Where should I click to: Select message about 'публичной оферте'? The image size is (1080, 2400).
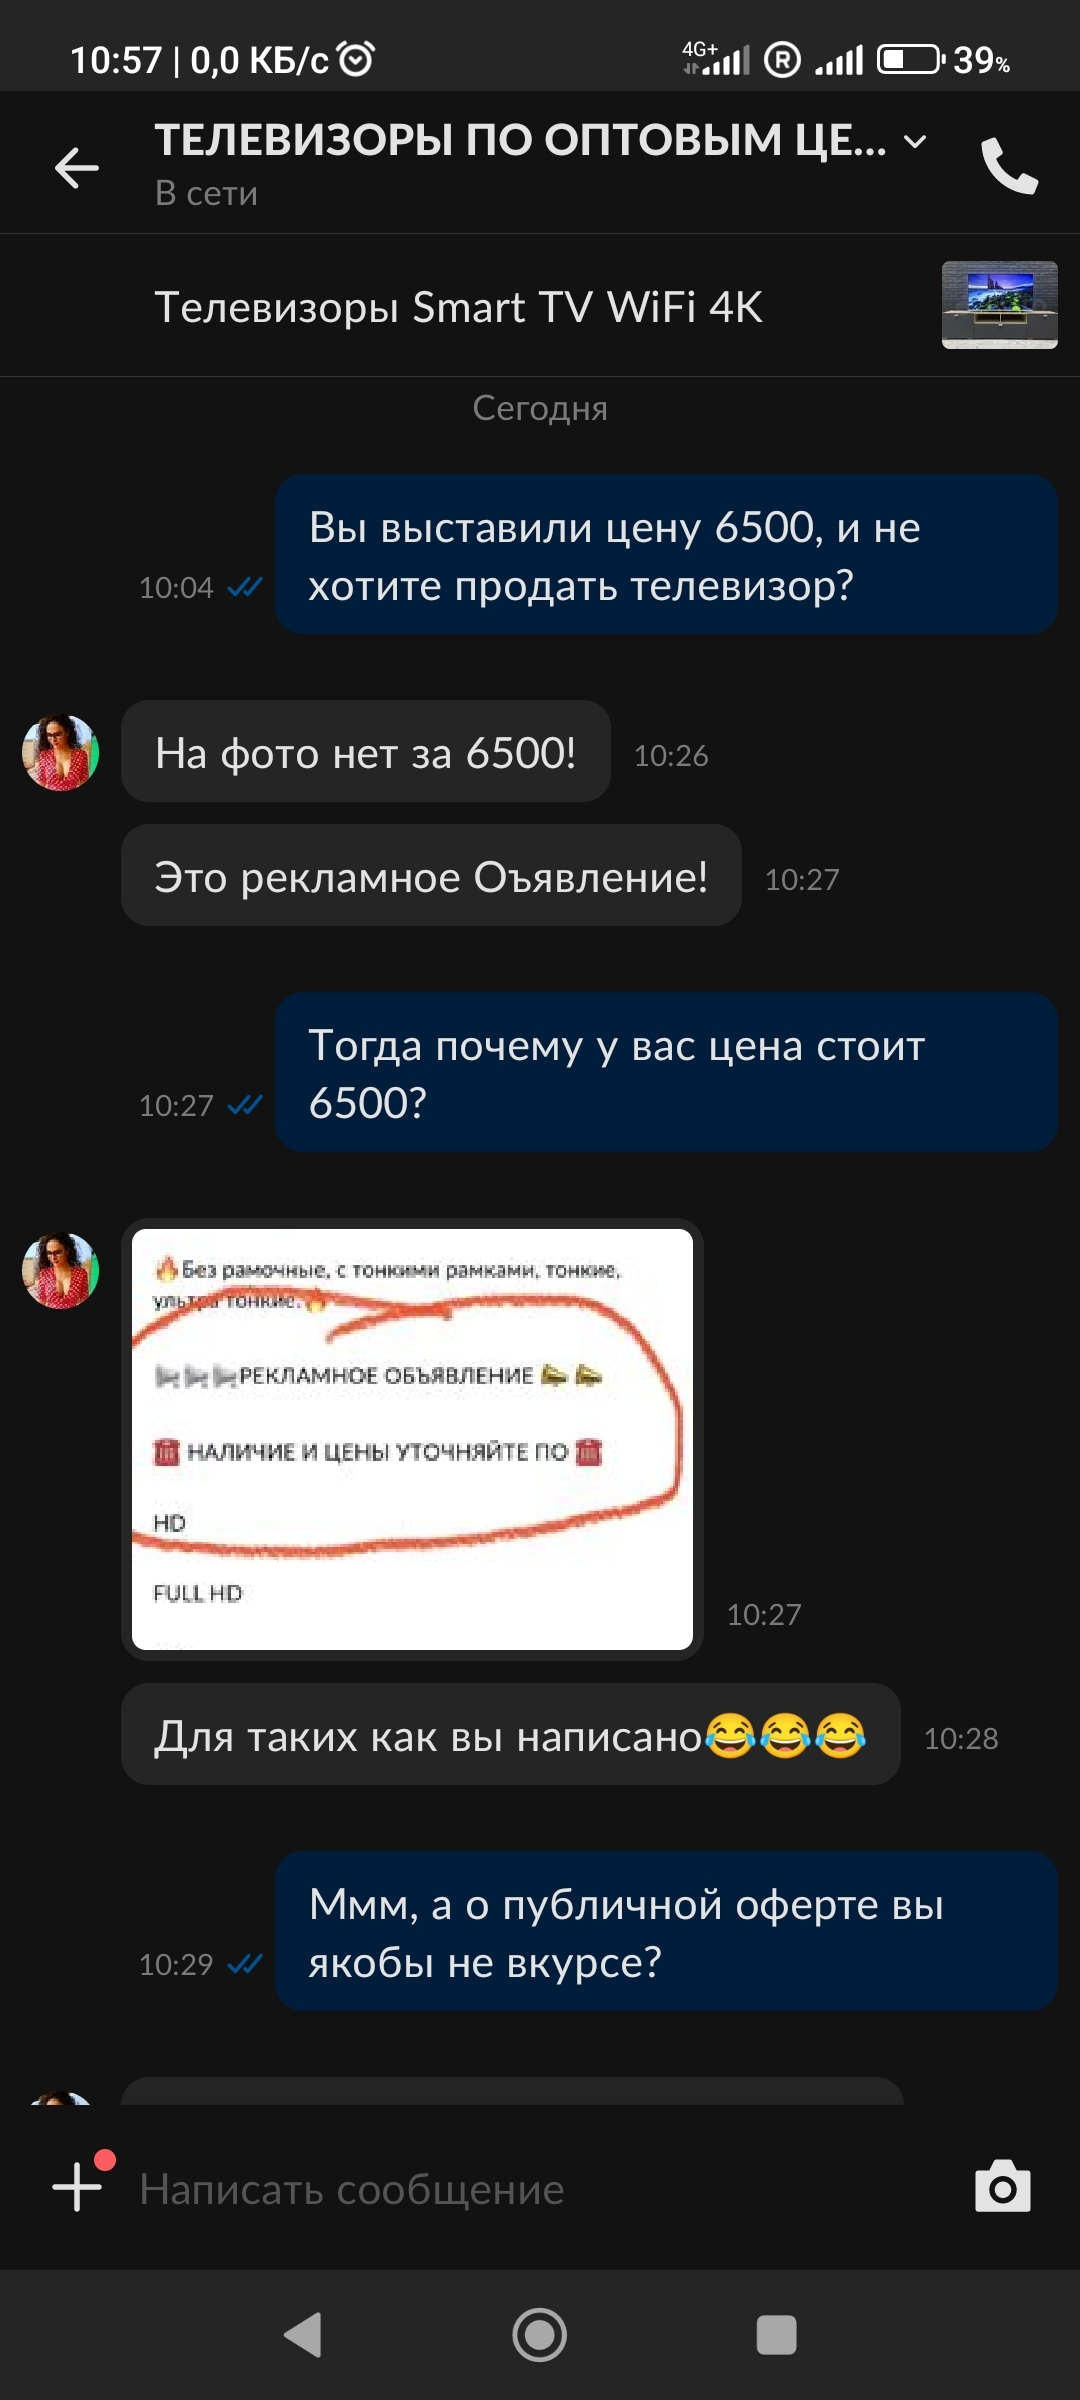point(666,1931)
